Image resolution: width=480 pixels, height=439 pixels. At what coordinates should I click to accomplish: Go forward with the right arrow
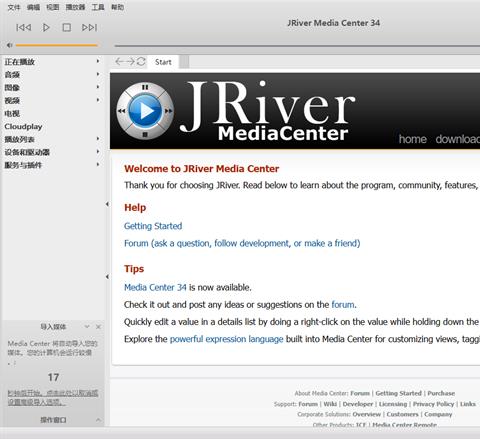[130, 62]
